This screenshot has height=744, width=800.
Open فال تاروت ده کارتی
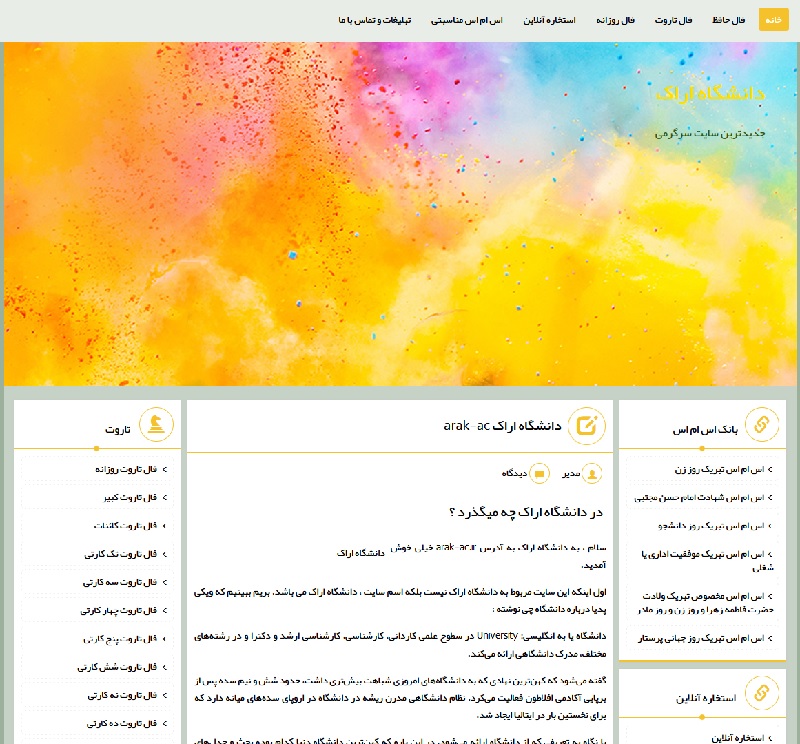[121, 724]
